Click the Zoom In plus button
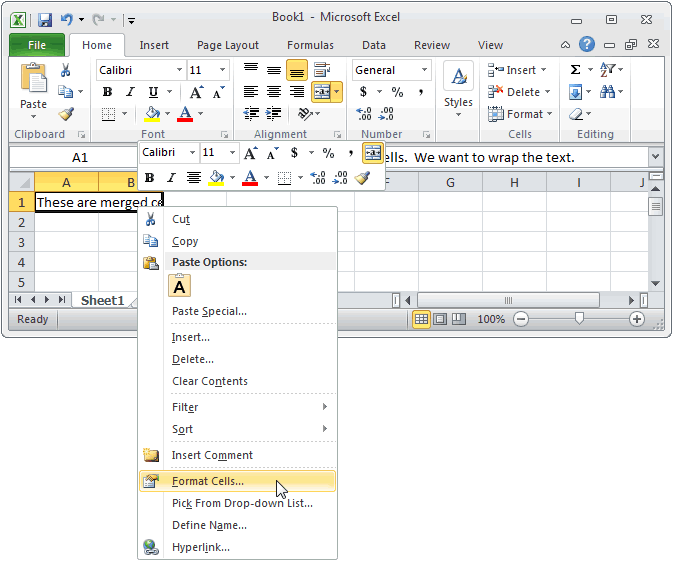 (637, 319)
